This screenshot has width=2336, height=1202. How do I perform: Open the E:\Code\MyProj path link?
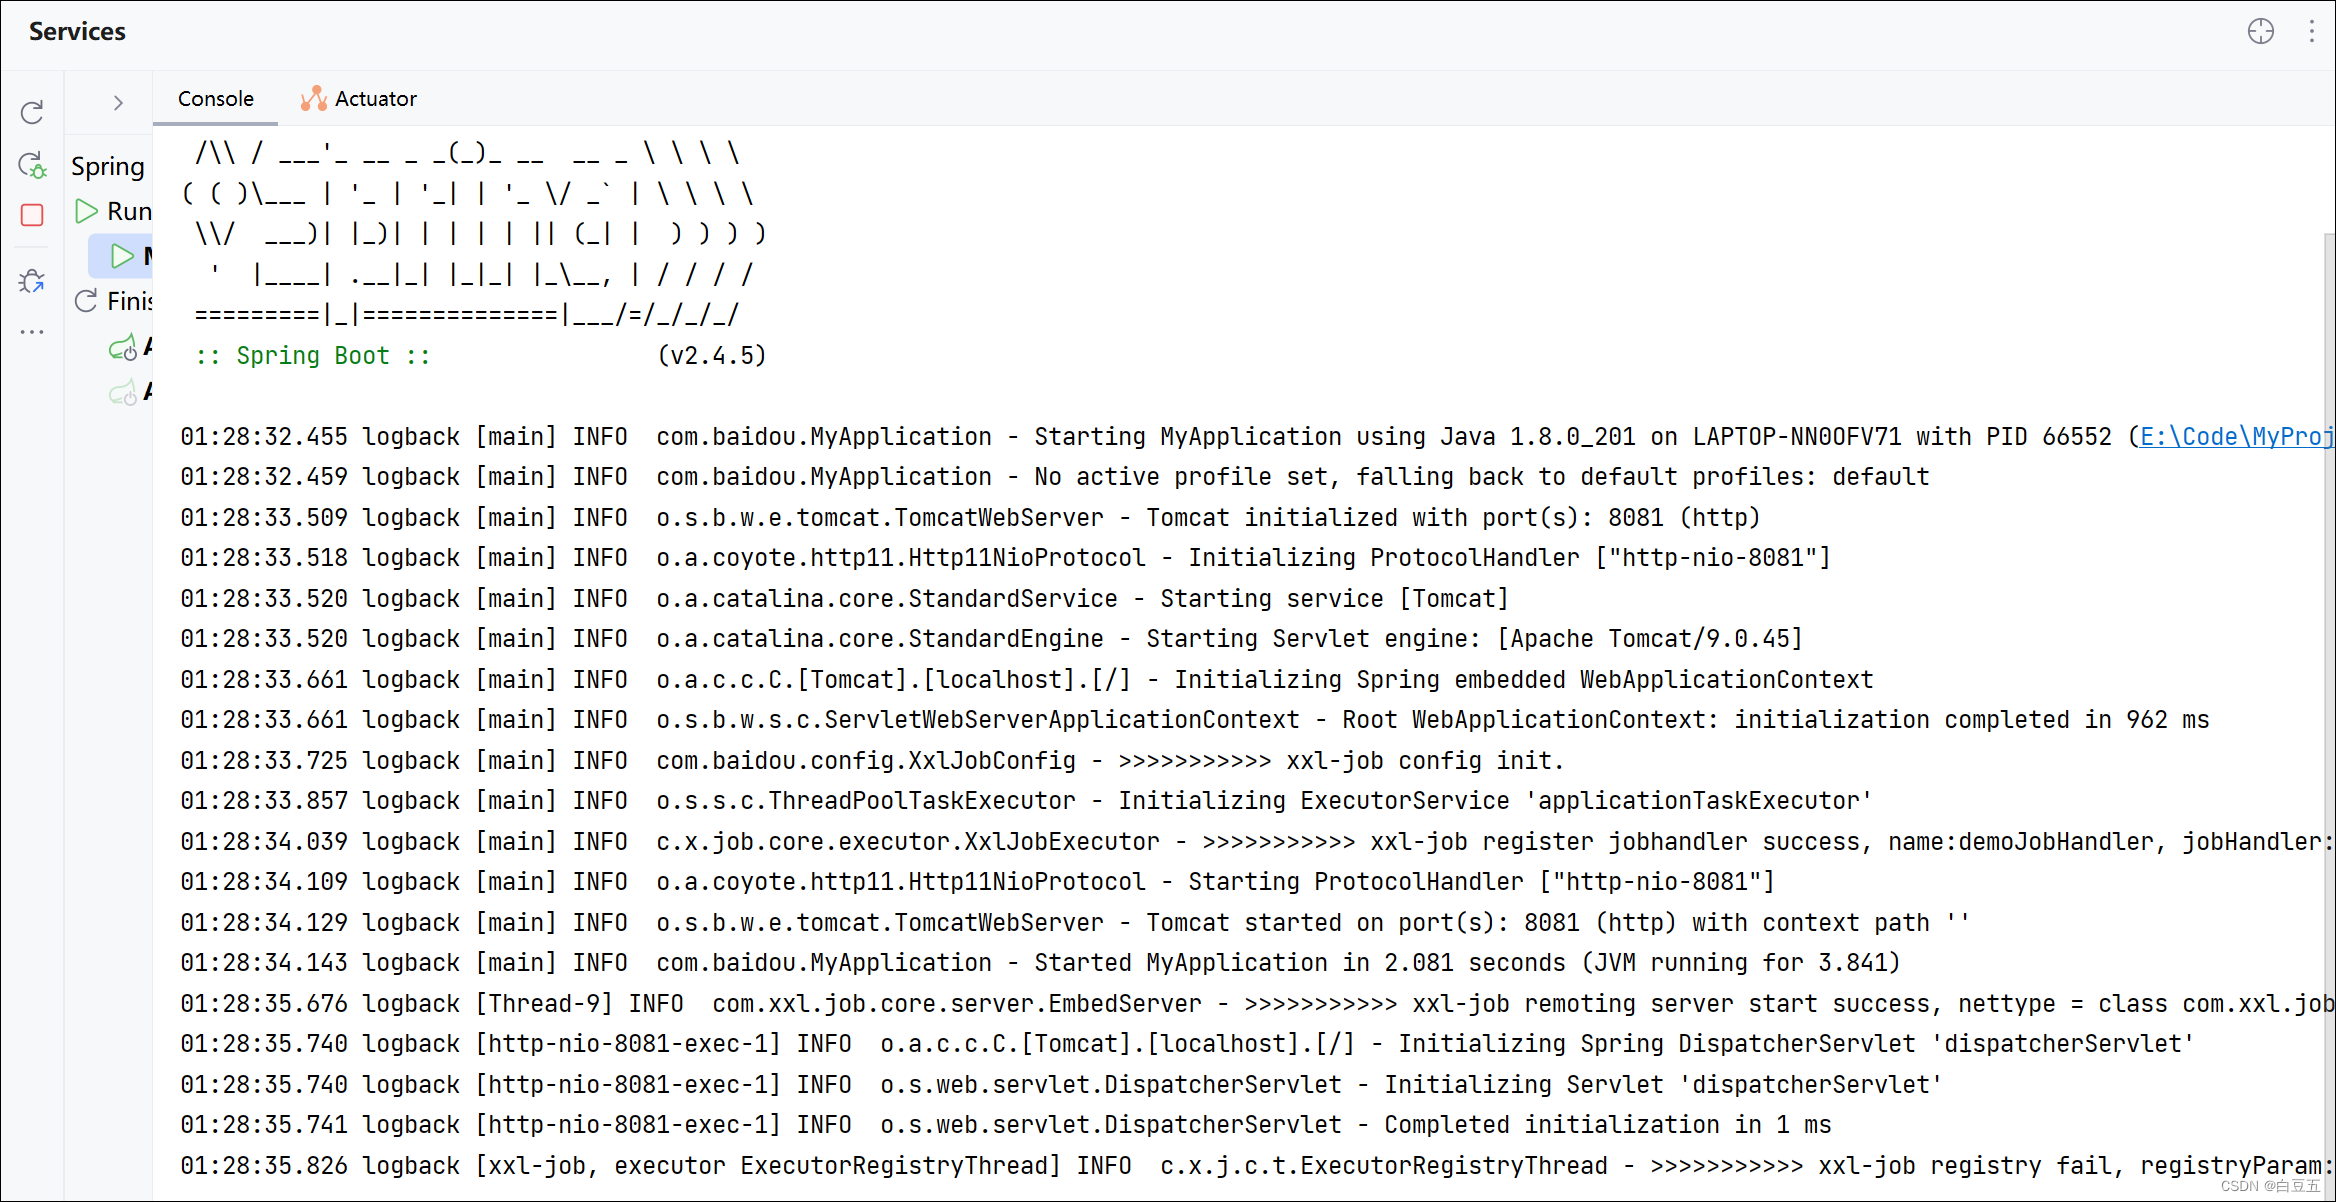pos(2236,437)
